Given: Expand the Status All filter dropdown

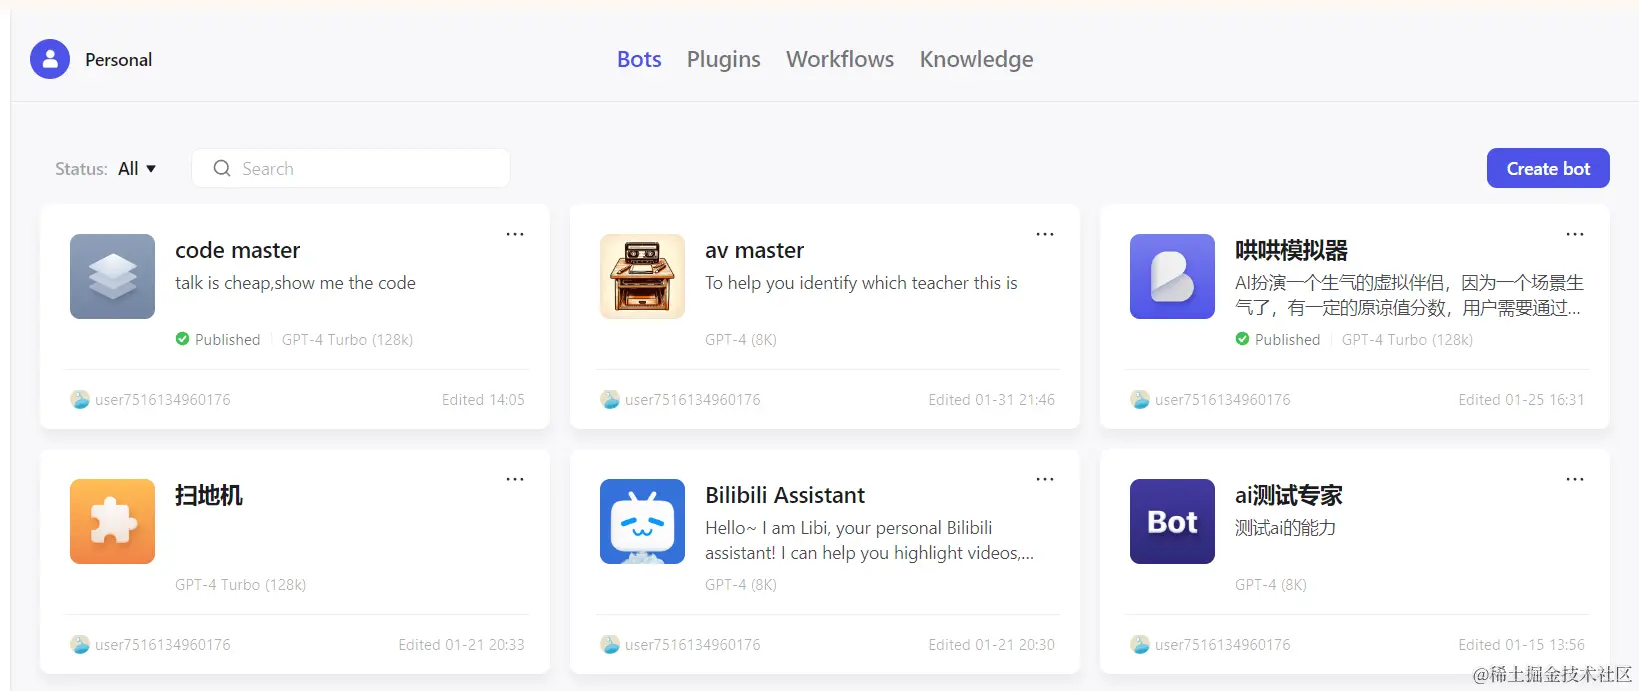Looking at the screenshot, I should coord(137,168).
